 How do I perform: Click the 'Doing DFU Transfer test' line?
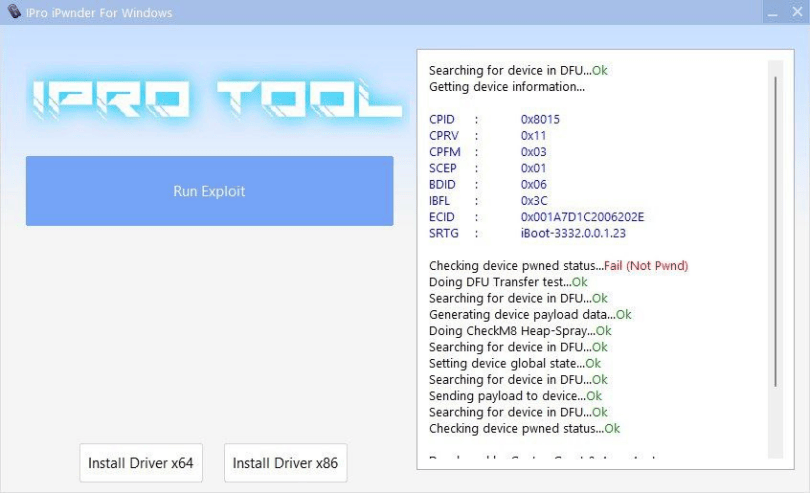pos(508,282)
